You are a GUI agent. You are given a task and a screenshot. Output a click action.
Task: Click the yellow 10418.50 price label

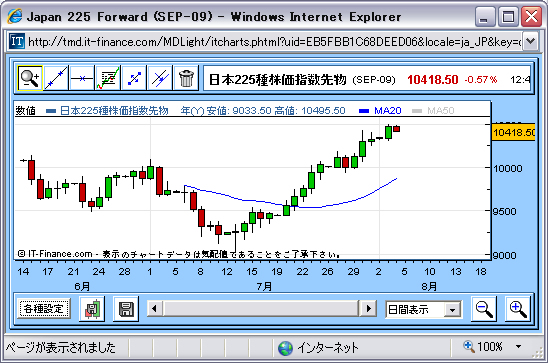click(x=513, y=132)
